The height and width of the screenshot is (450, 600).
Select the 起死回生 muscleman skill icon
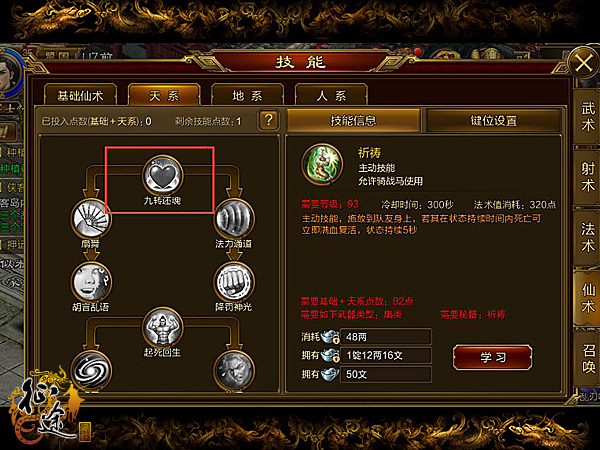pos(163,328)
